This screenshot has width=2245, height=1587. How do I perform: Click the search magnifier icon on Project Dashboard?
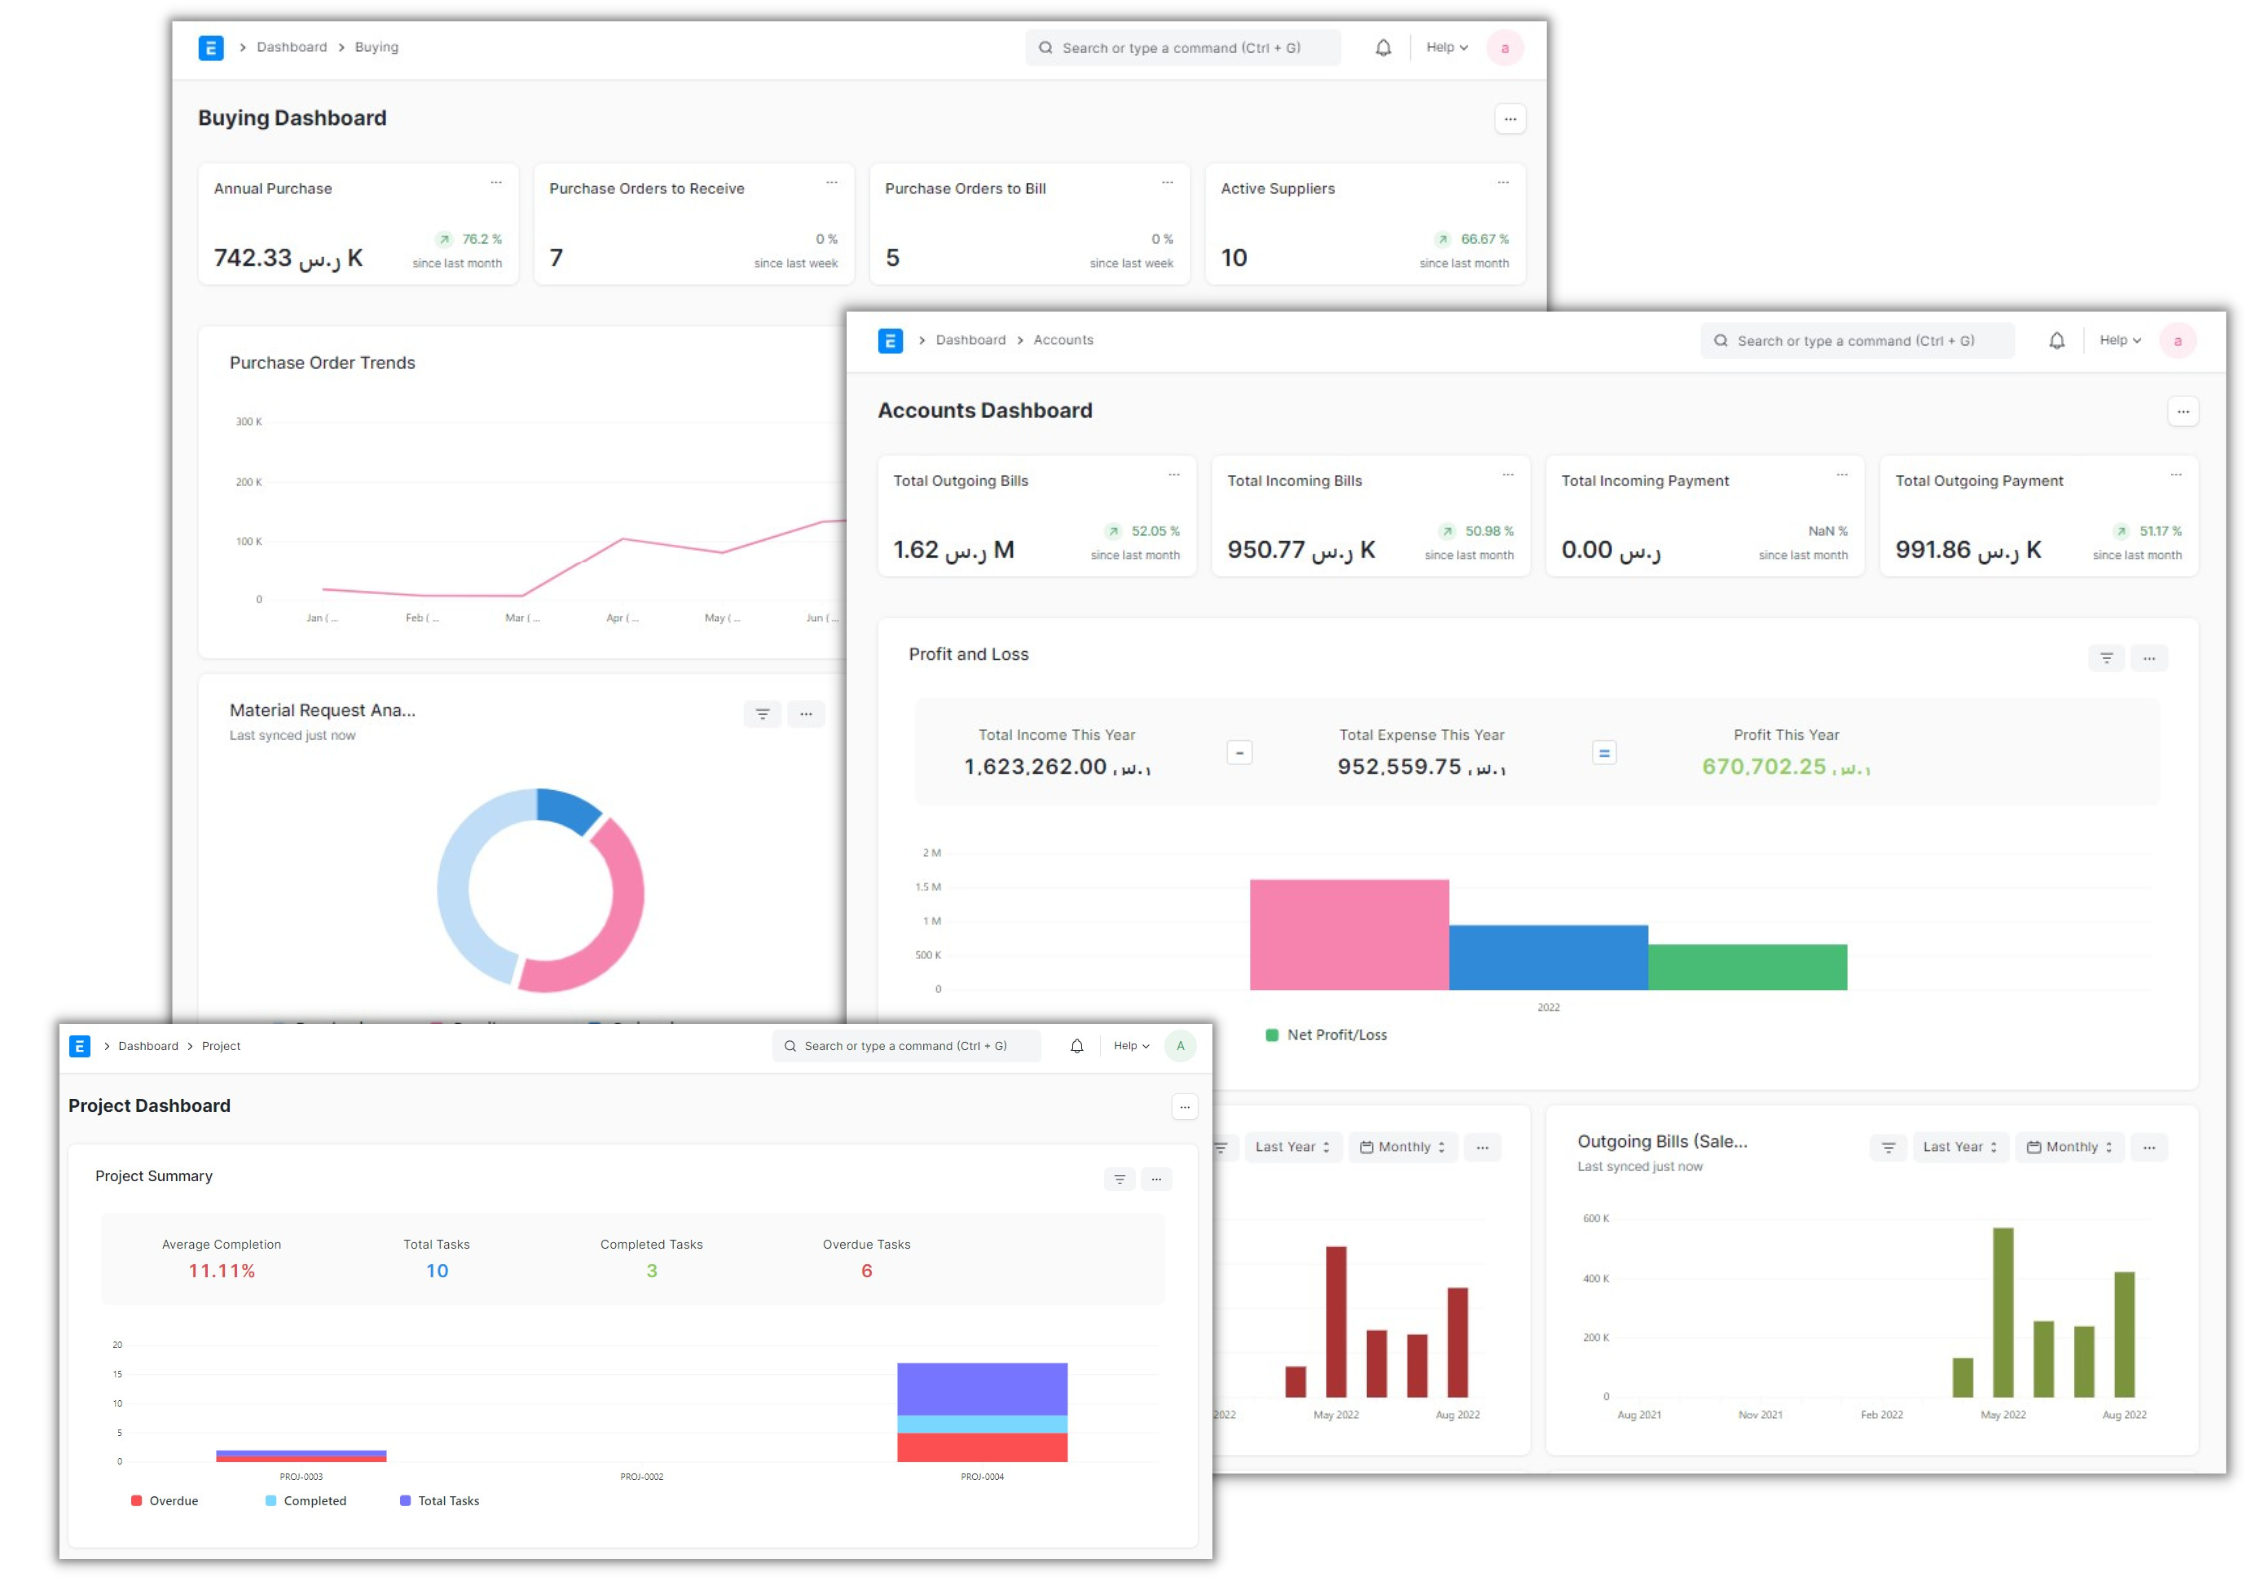tap(790, 1046)
